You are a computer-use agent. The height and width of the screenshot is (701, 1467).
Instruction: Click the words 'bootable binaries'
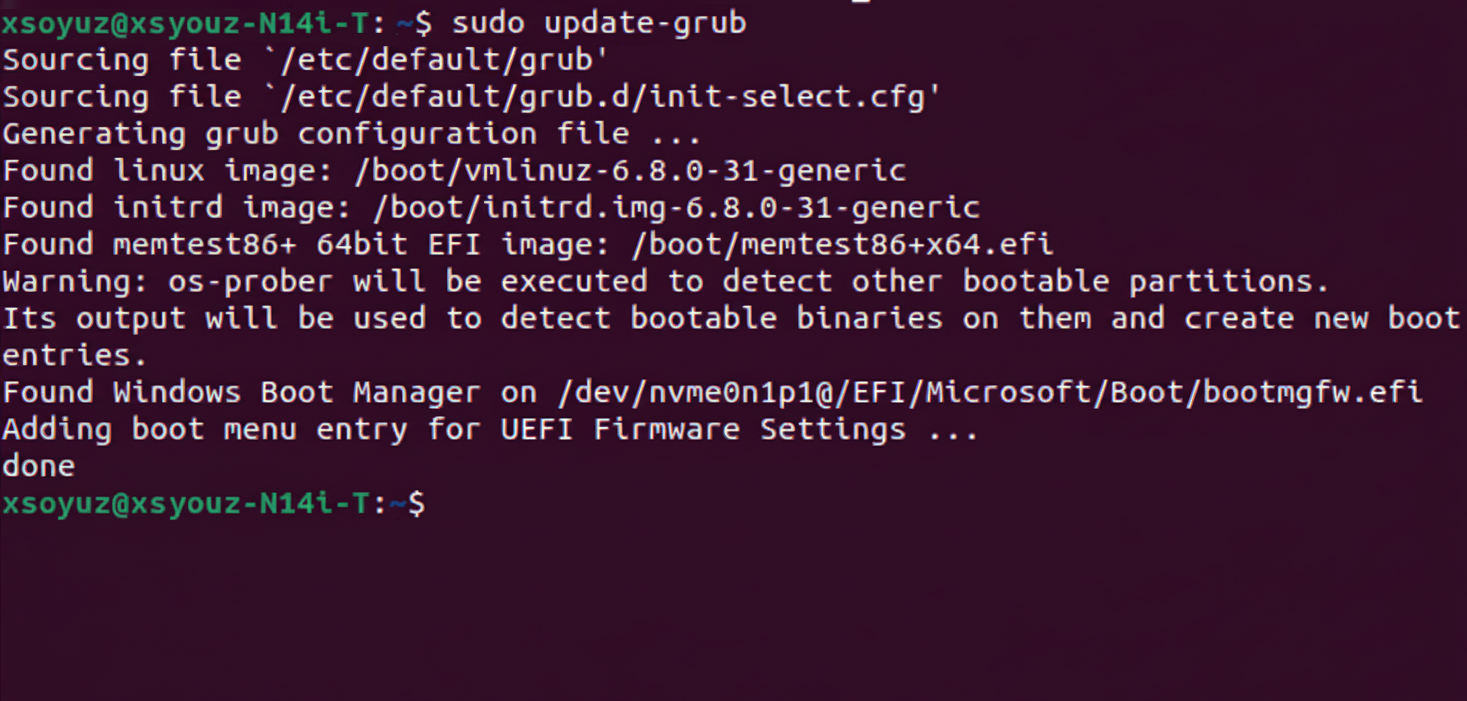(786, 318)
